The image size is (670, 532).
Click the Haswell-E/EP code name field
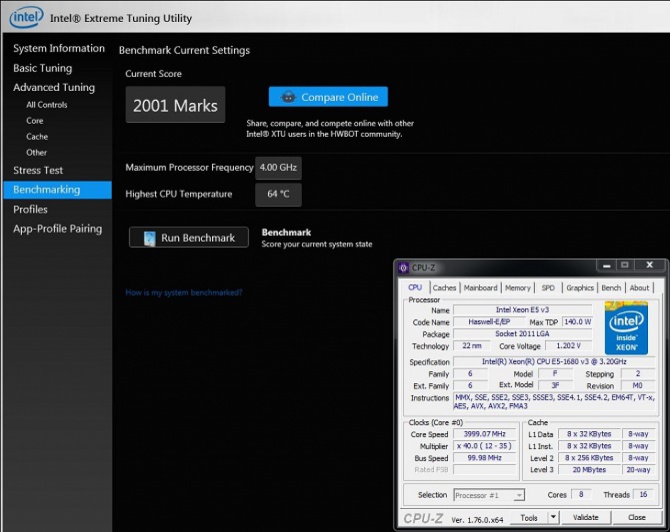coord(489,322)
